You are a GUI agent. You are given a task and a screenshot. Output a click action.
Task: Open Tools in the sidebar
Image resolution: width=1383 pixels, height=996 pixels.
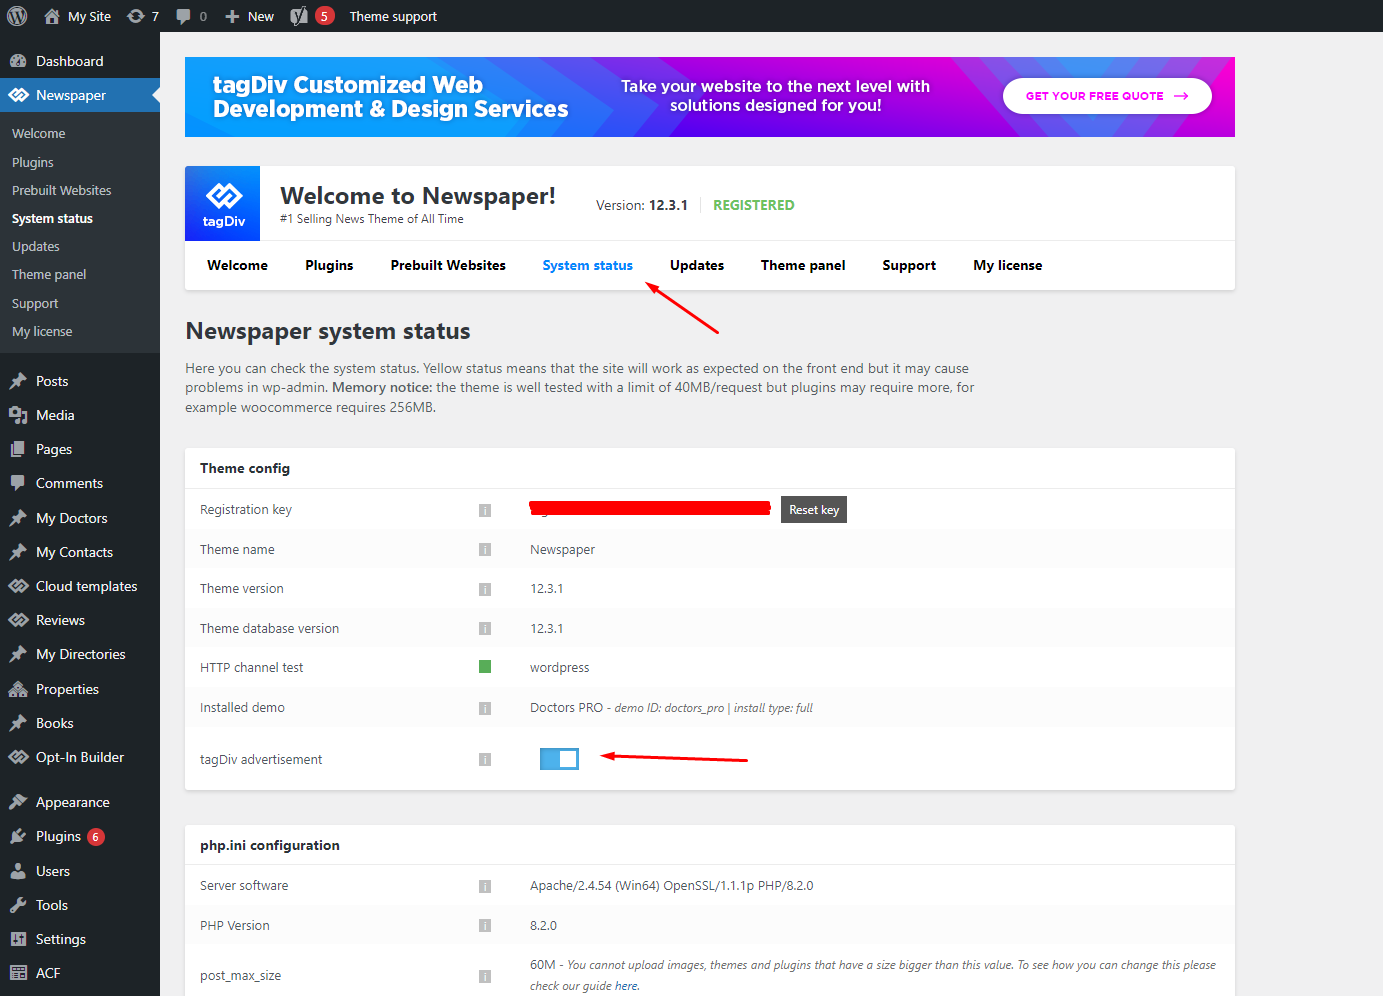pyautogui.click(x=80, y=905)
